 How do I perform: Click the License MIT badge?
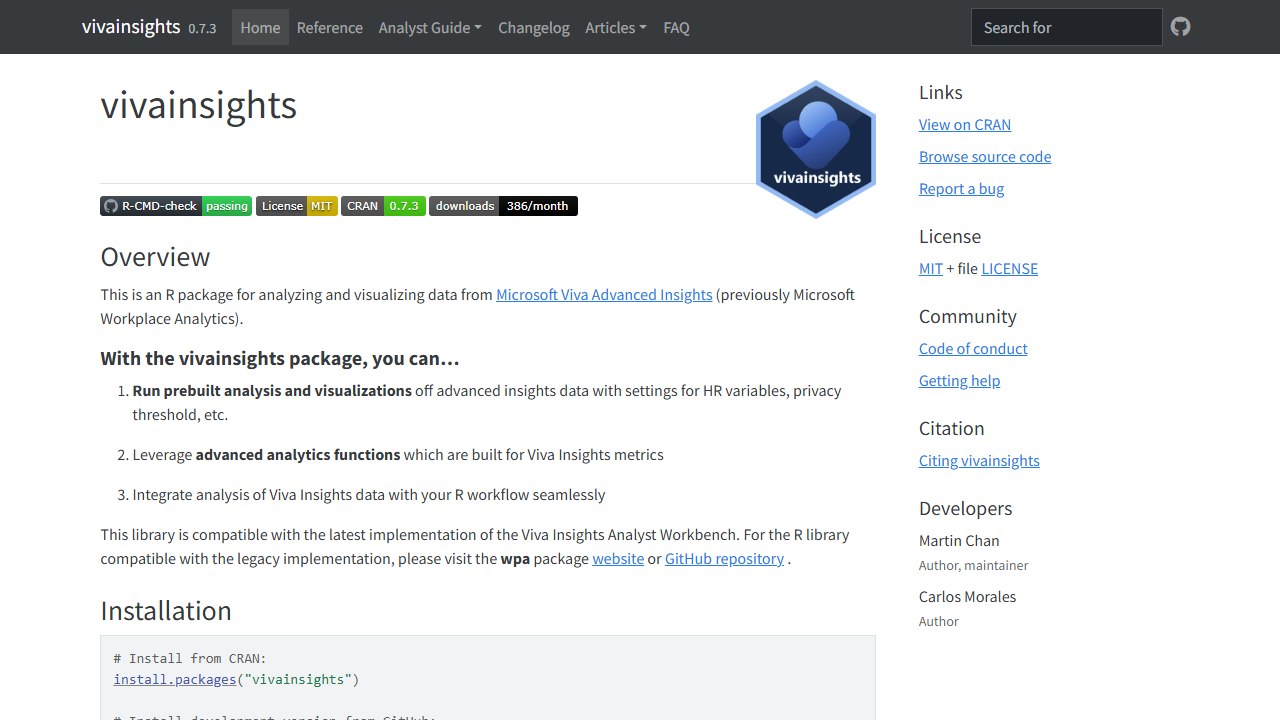[297, 206]
